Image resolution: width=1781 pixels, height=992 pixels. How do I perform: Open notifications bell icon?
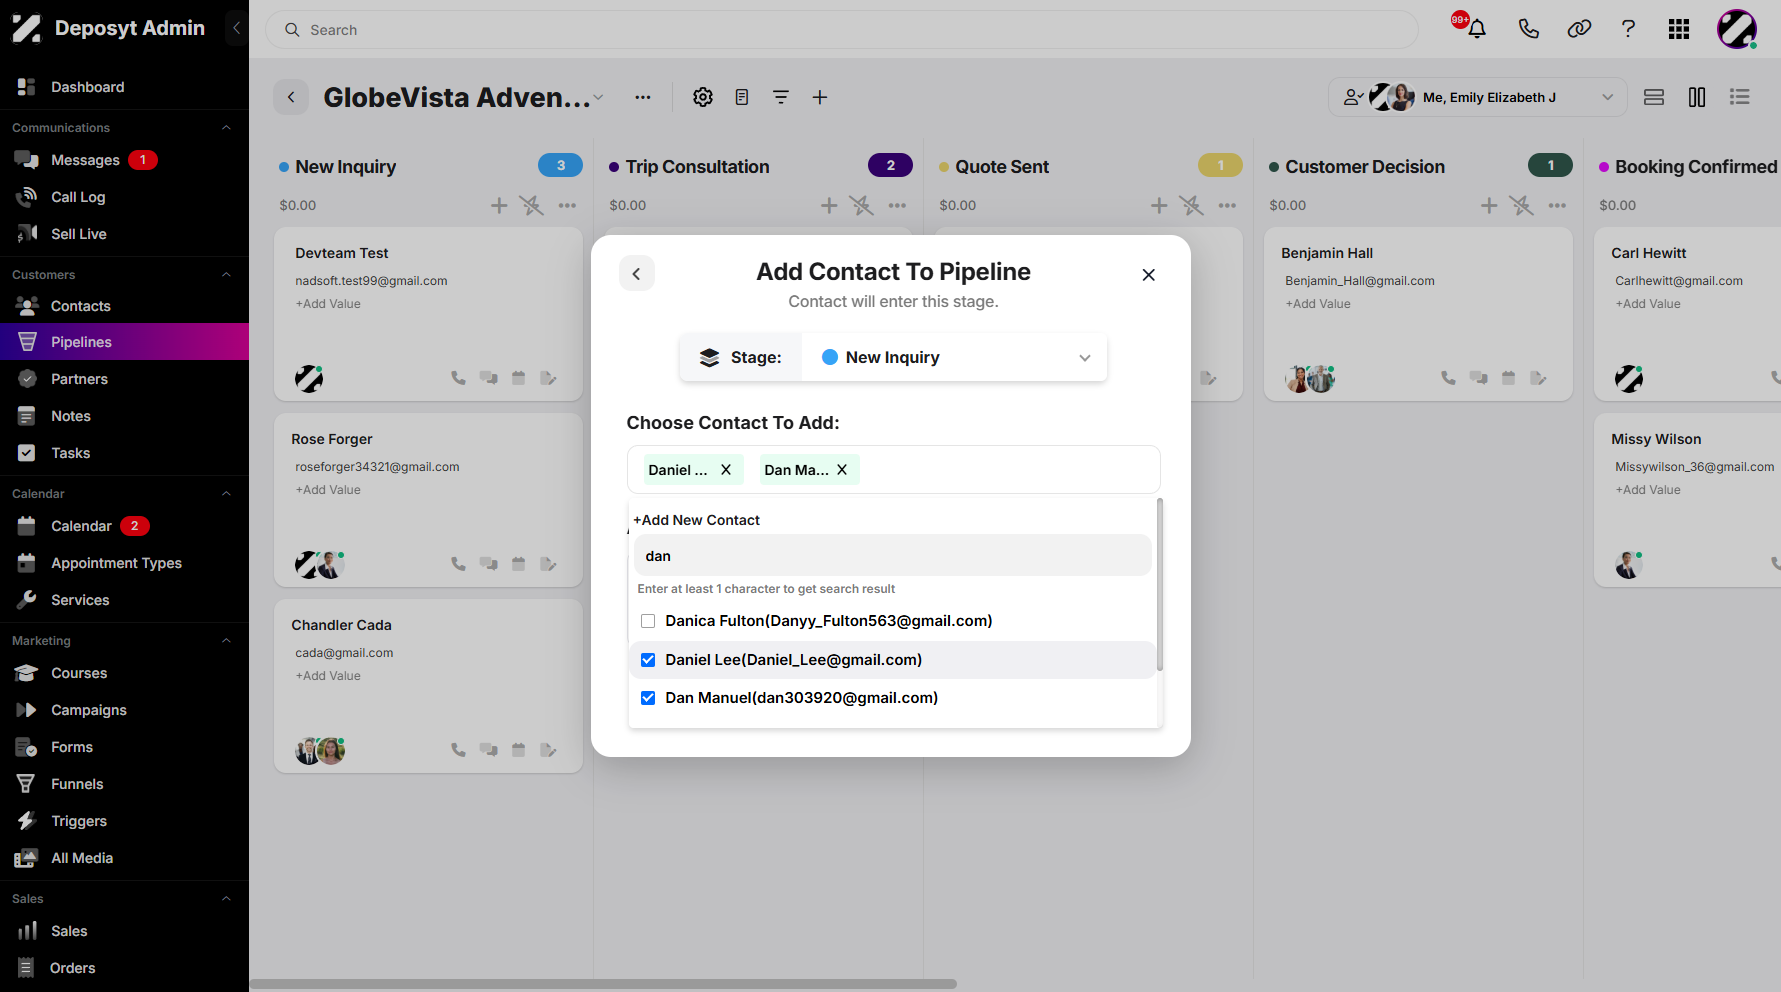[1476, 29]
